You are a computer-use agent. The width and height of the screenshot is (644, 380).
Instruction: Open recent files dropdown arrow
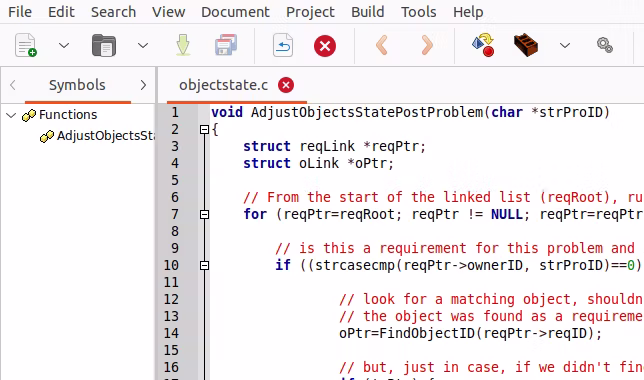tap(143, 45)
